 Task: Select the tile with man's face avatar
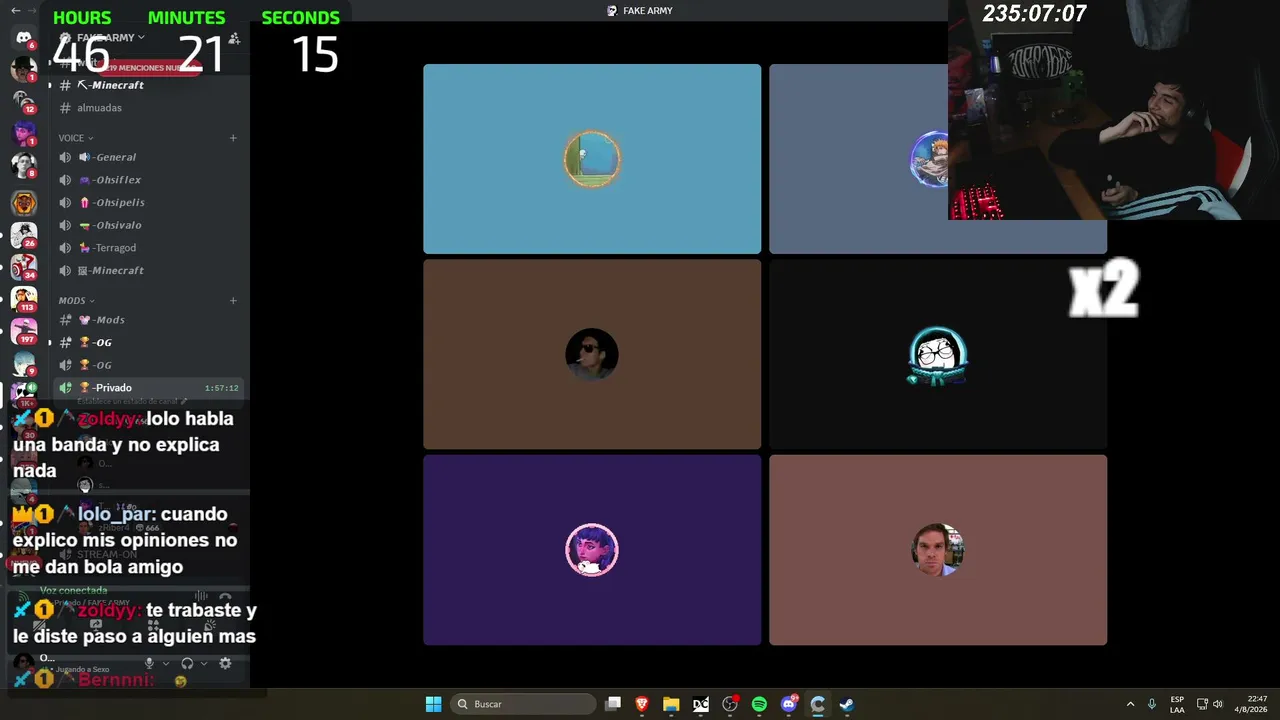coord(938,550)
